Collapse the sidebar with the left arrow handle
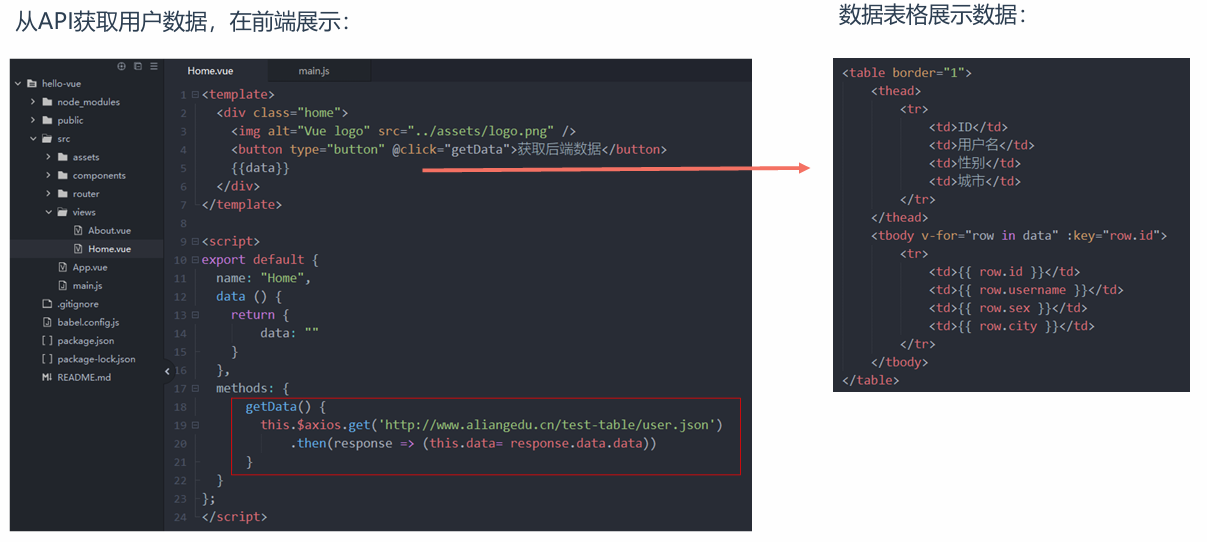 (x=168, y=370)
